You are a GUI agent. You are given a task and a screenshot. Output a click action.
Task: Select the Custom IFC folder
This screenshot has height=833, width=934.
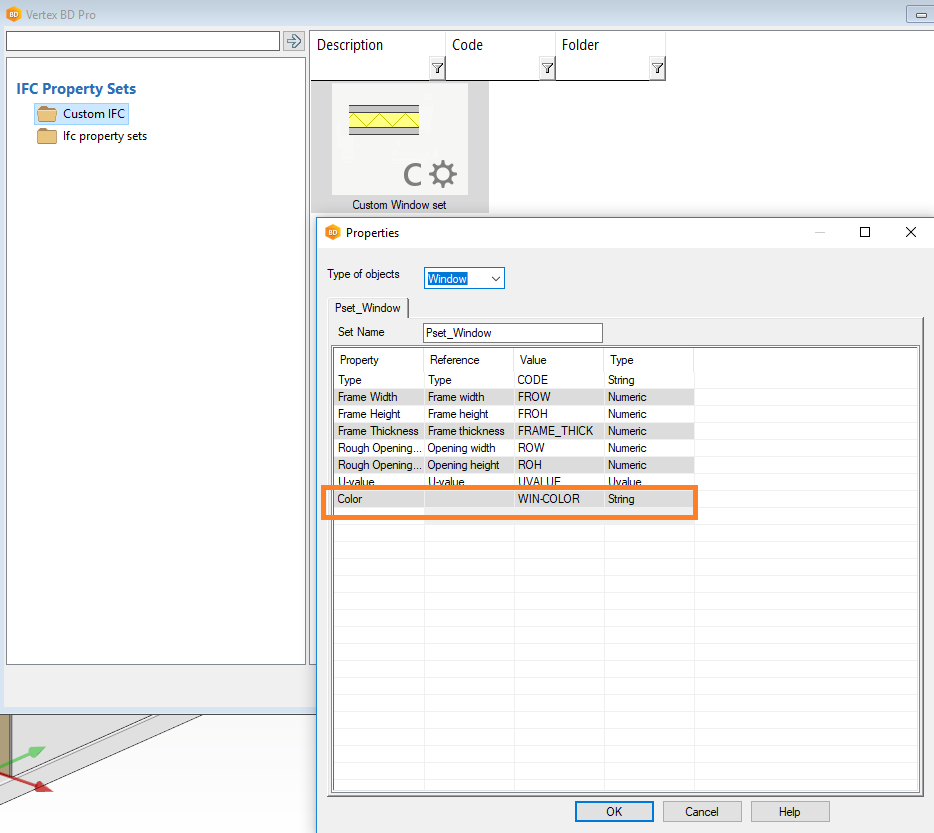[93, 114]
